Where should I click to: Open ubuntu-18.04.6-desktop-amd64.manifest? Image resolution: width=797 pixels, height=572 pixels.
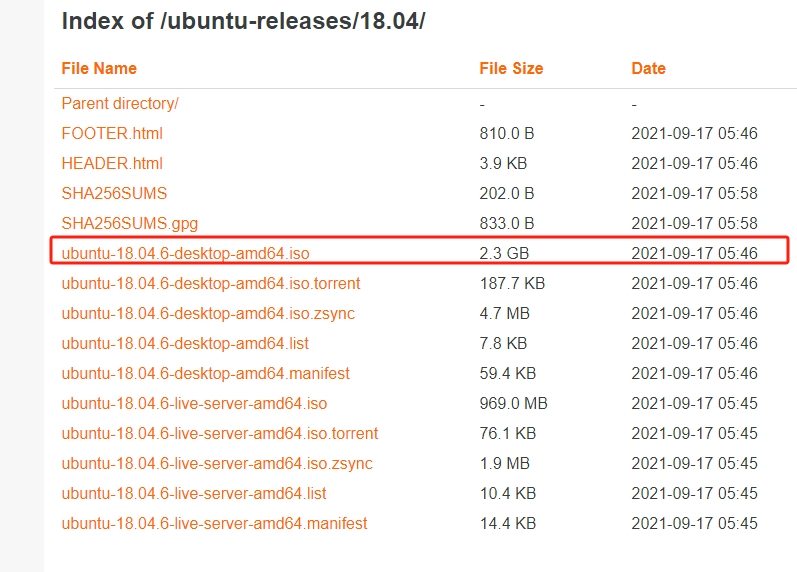[205, 373]
